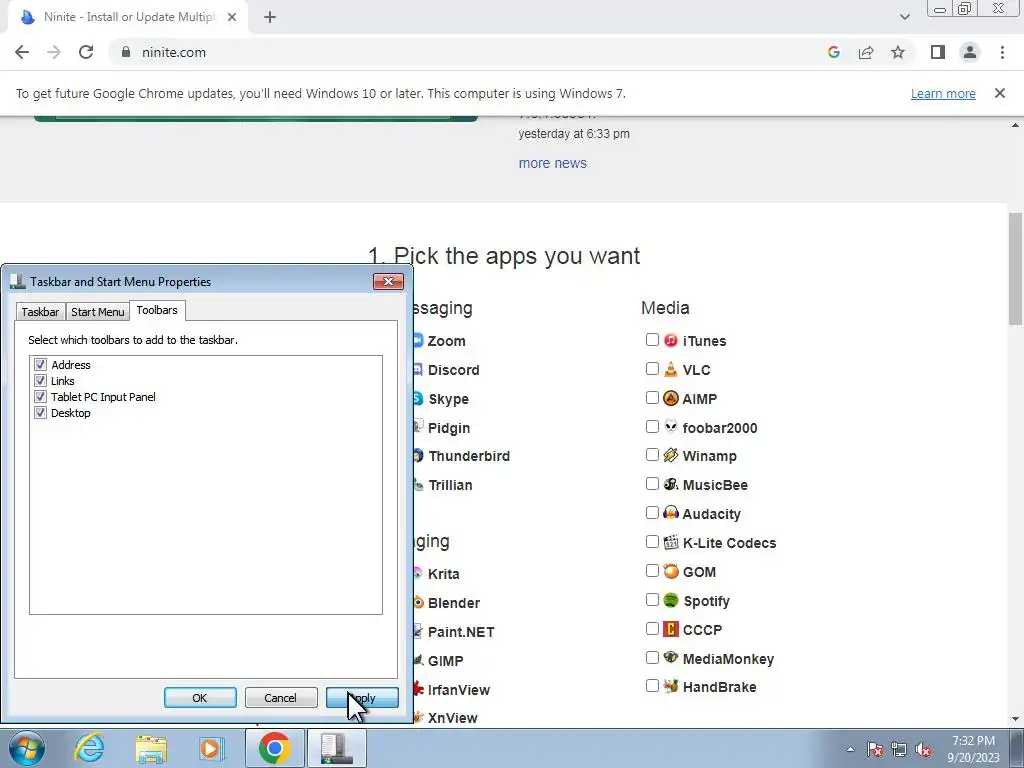Open a new tab with plus icon
Viewport: 1024px width, 768px height.
(270, 18)
